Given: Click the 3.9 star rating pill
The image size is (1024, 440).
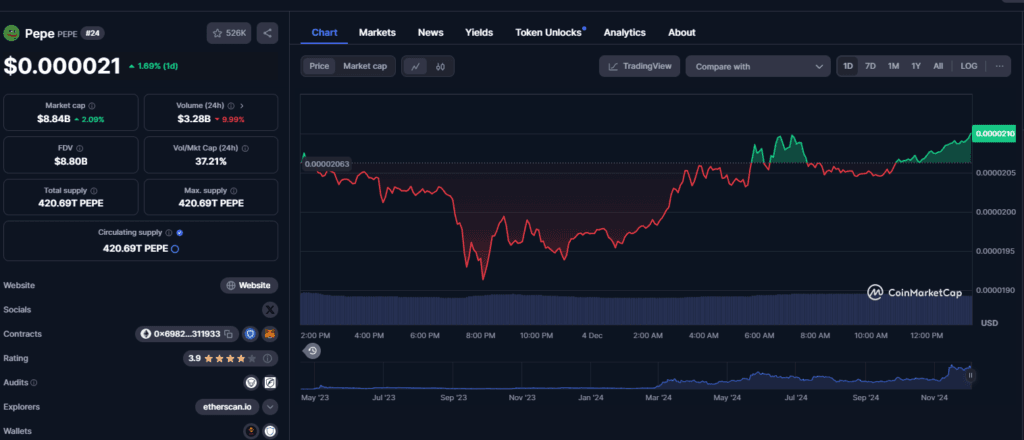Looking at the screenshot, I should point(231,358).
